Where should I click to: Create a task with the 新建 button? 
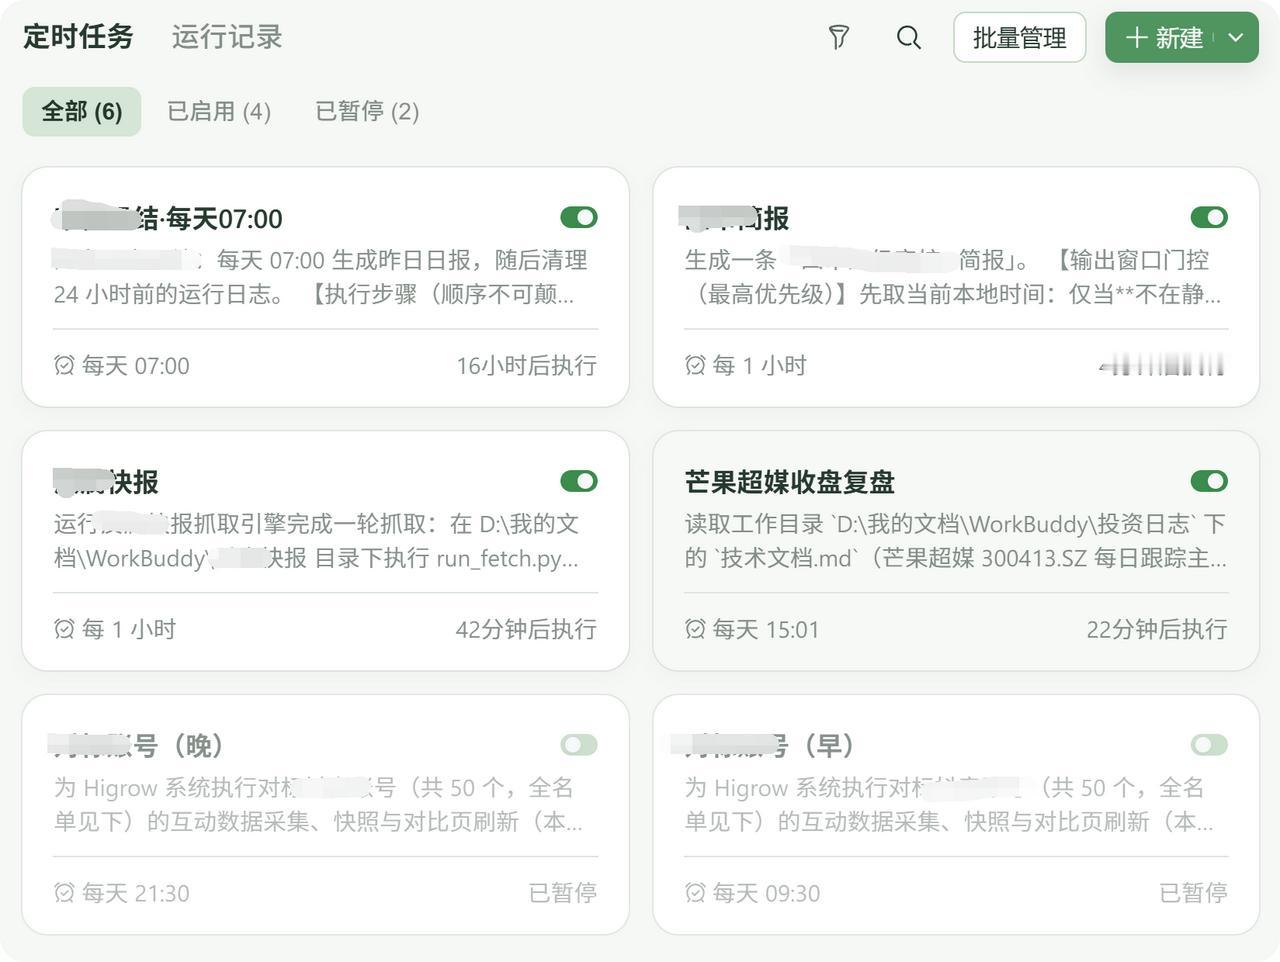[1164, 38]
